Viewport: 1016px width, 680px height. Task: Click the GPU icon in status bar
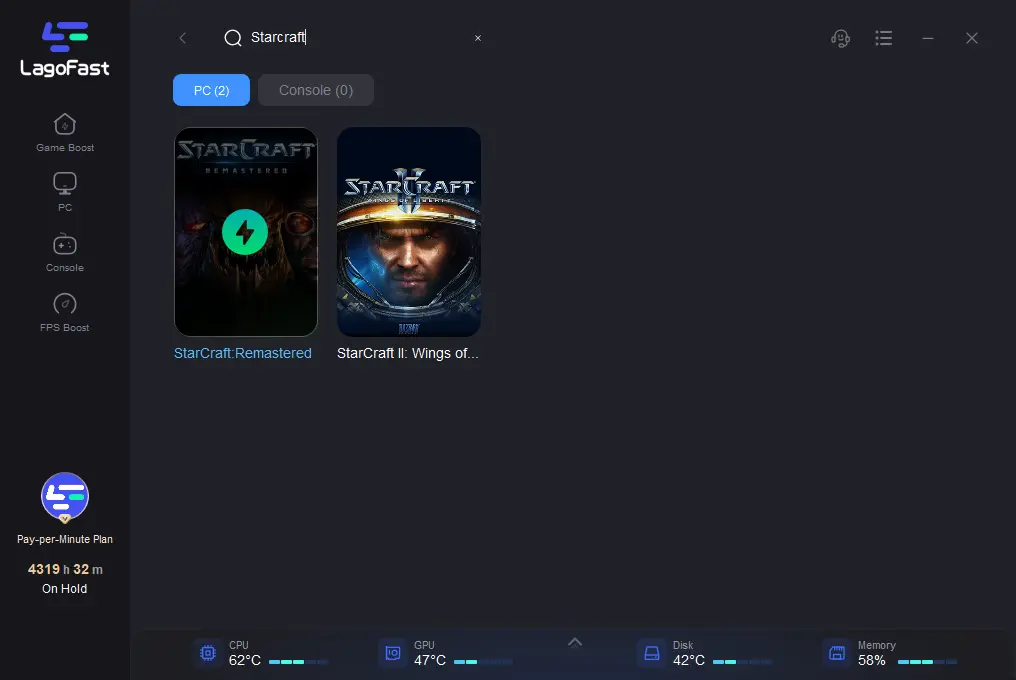(x=393, y=653)
